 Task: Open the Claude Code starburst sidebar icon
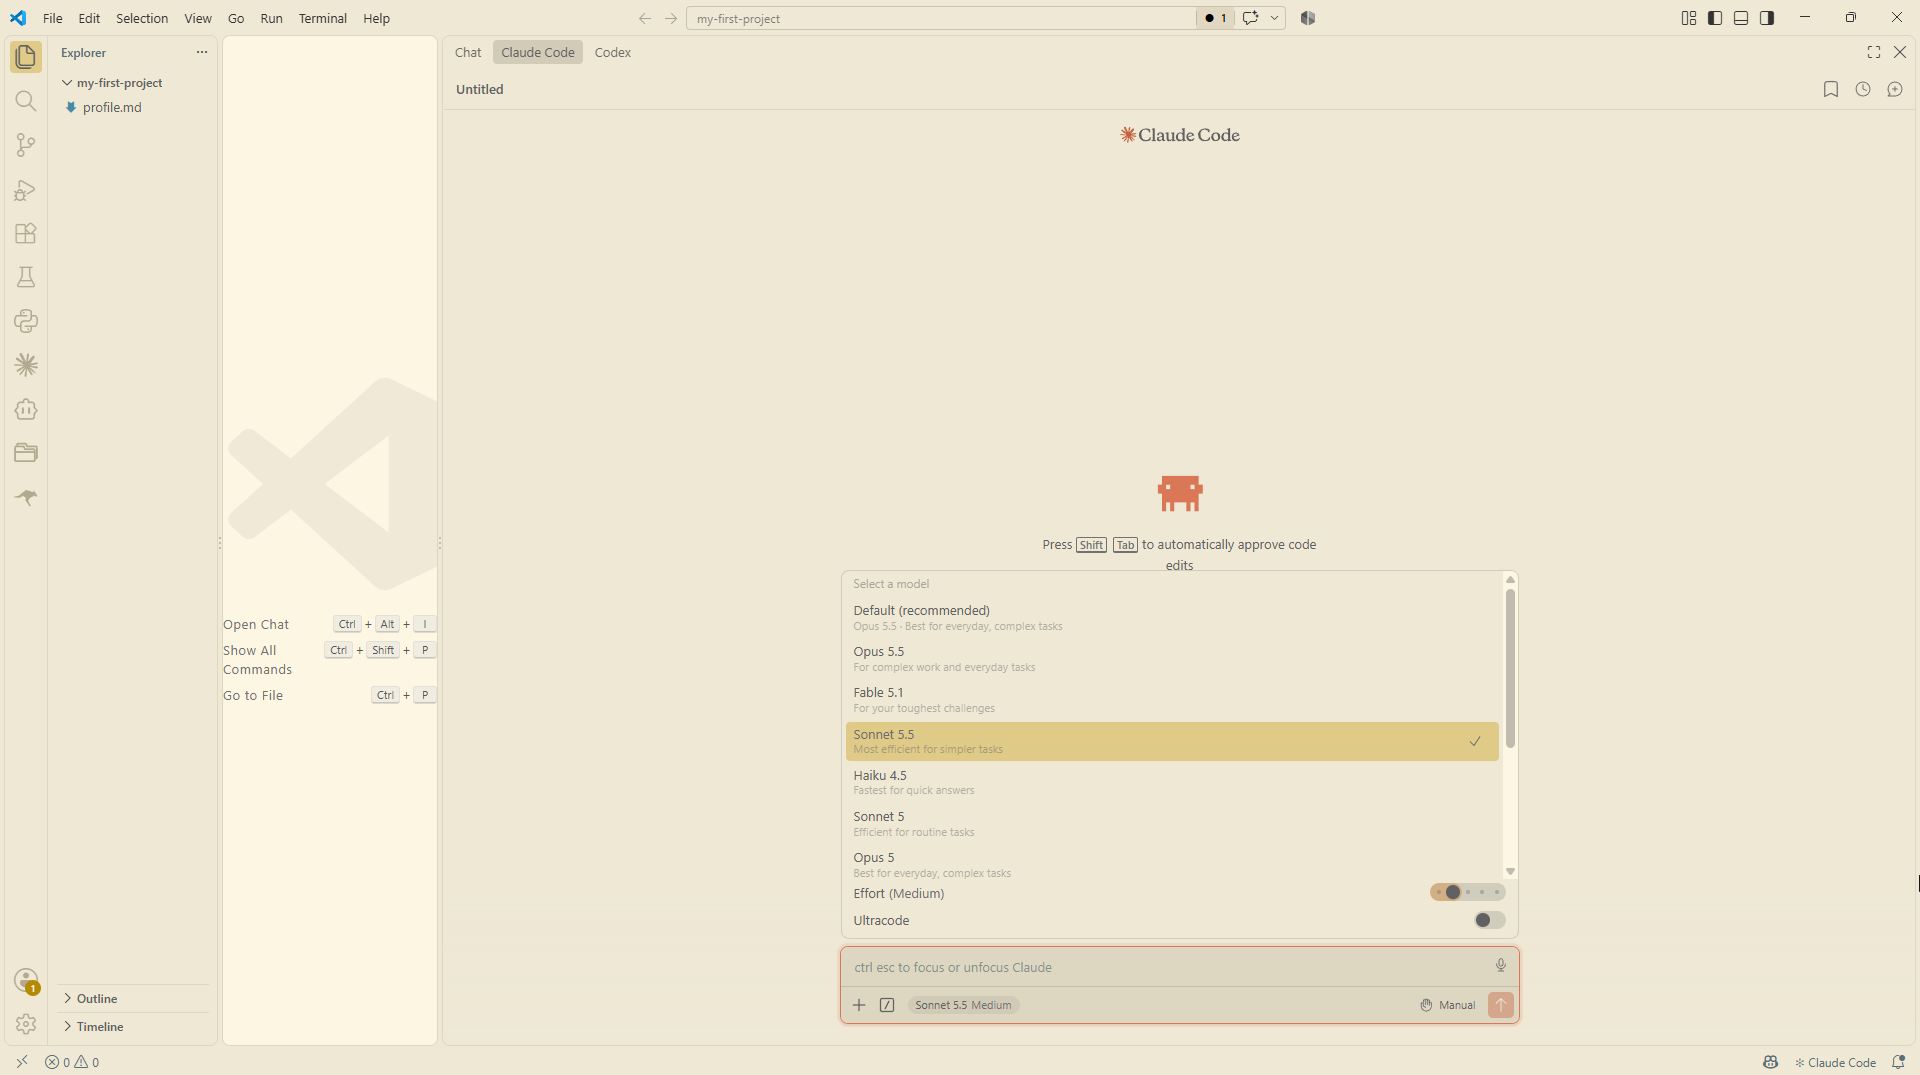click(x=26, y=365)
